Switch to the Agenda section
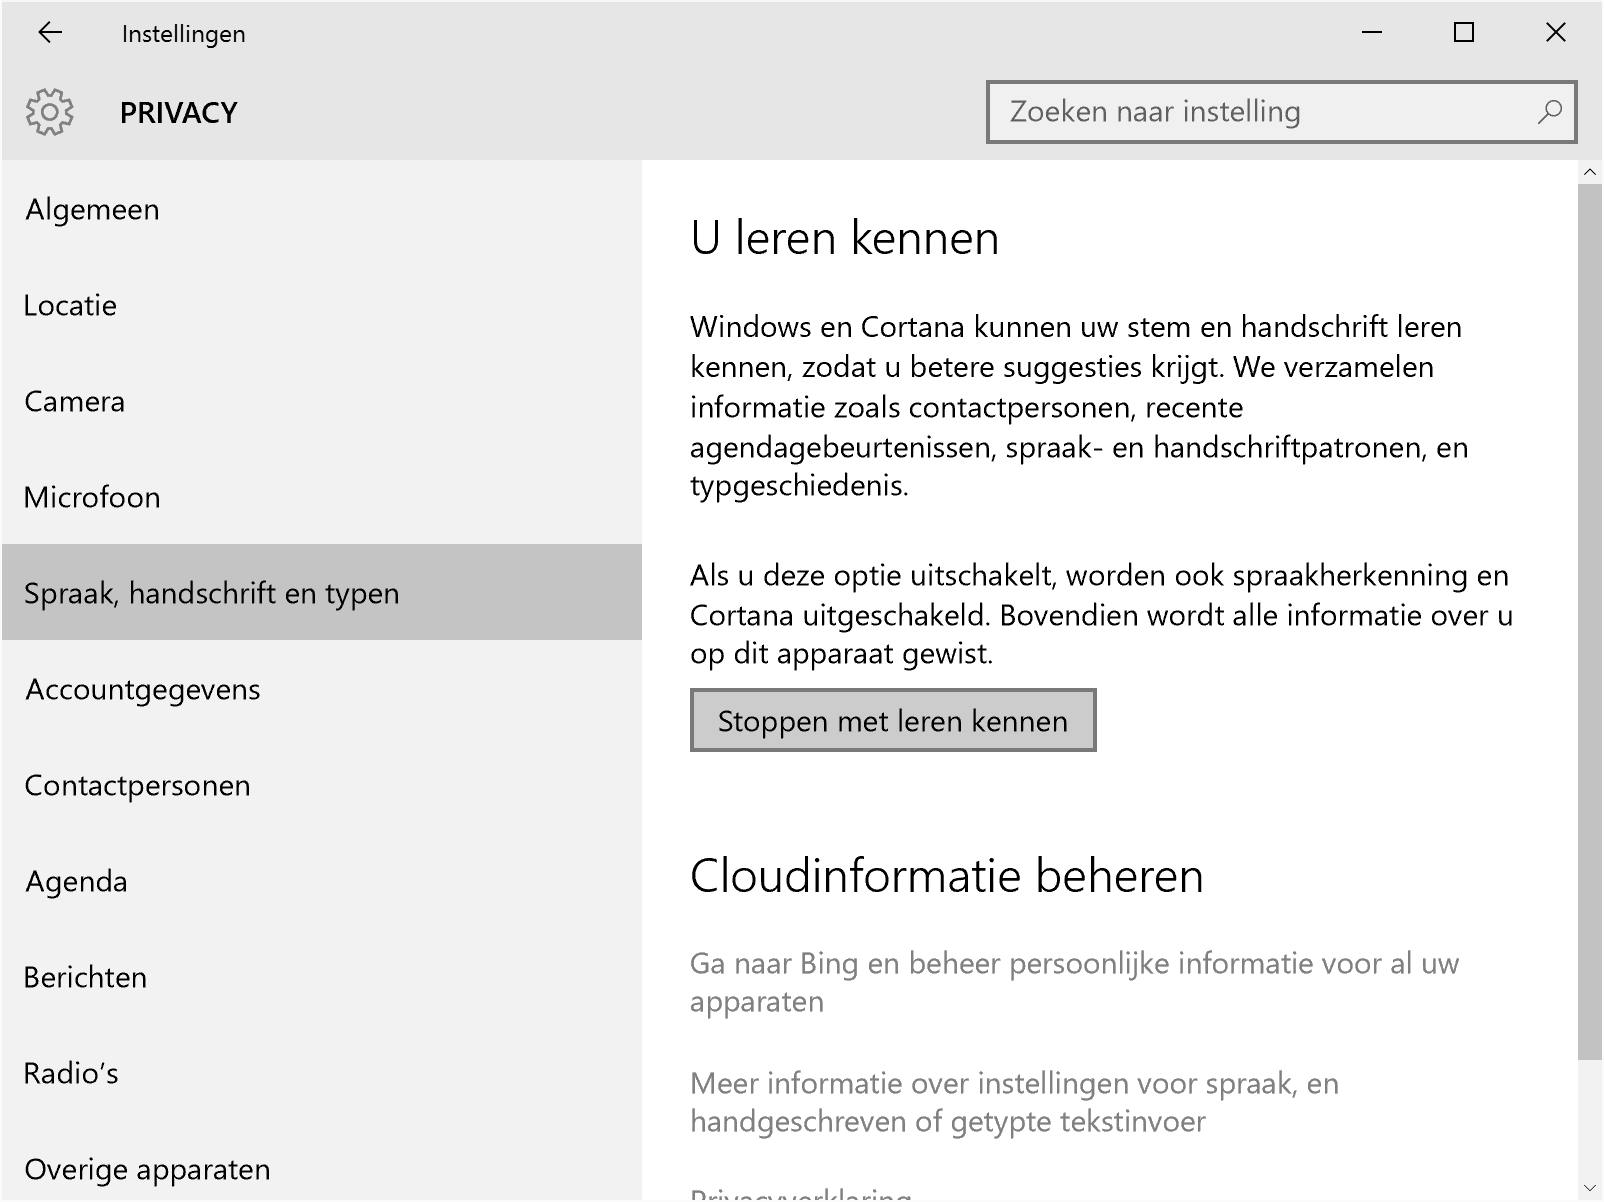Viewport: 1604px width, 1202px height. click(76, 882)
